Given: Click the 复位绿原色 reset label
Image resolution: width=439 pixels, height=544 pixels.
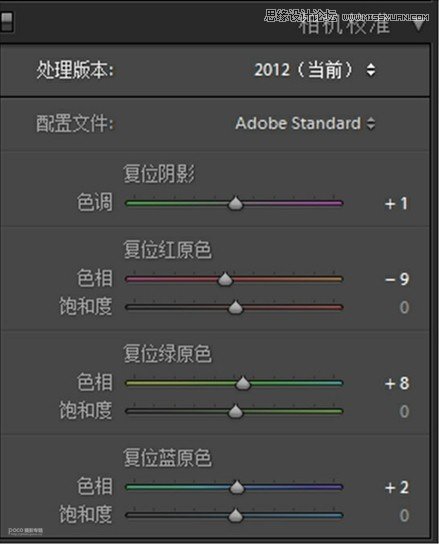Looking at the screenshot, I should [x=167, y=353].
